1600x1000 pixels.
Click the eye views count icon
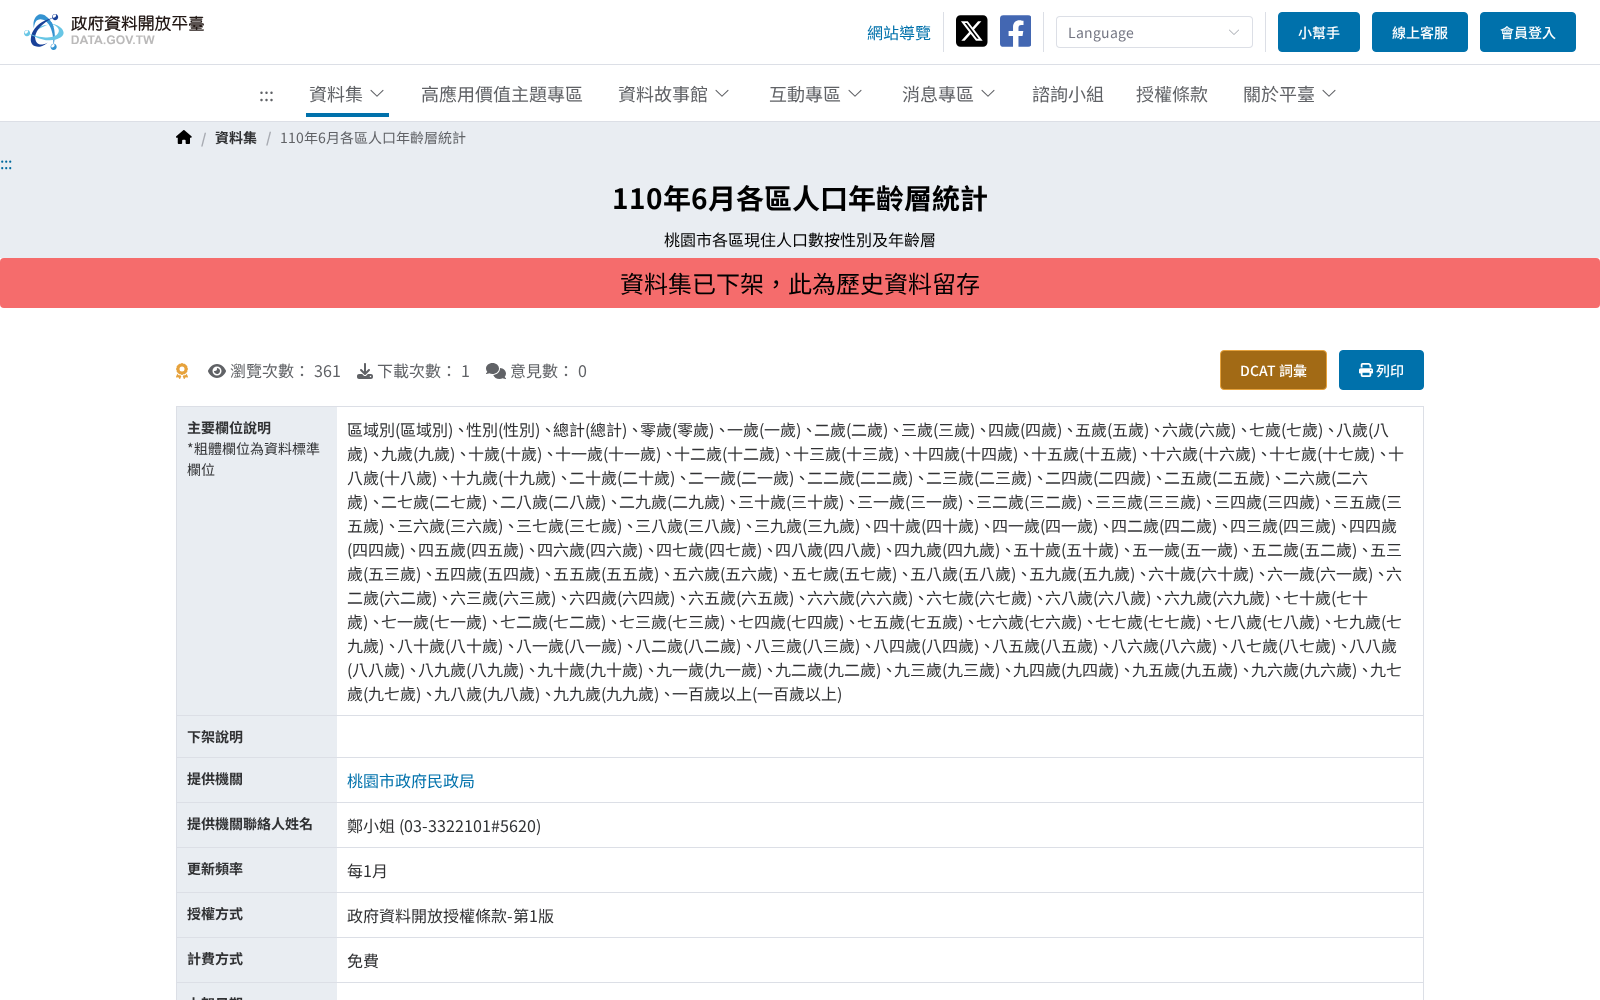216,371
